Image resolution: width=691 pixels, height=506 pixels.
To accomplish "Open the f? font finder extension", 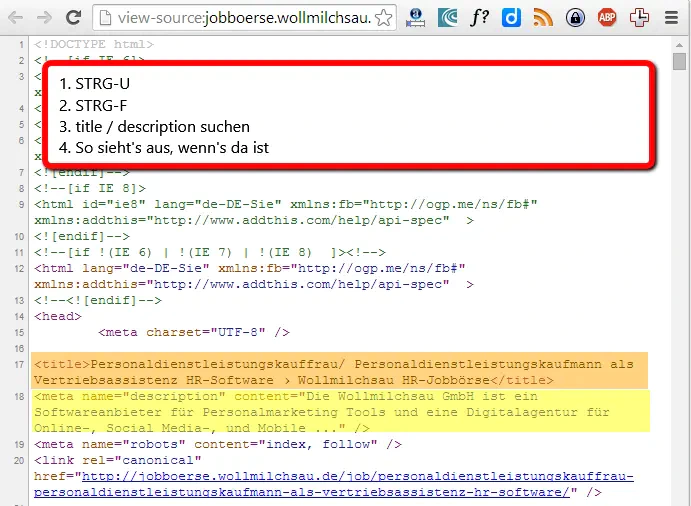I will [x=479, y=18].
